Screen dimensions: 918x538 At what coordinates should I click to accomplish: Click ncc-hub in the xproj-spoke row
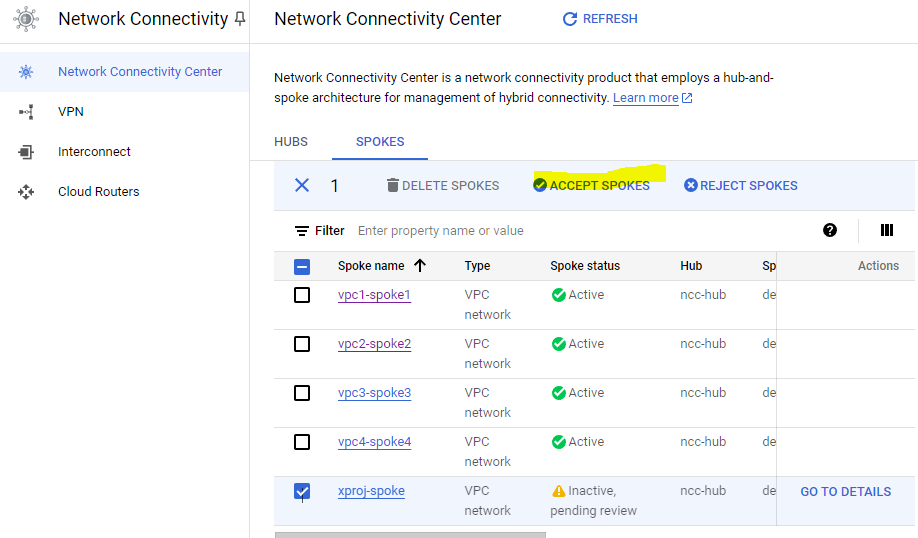[703, 491]
